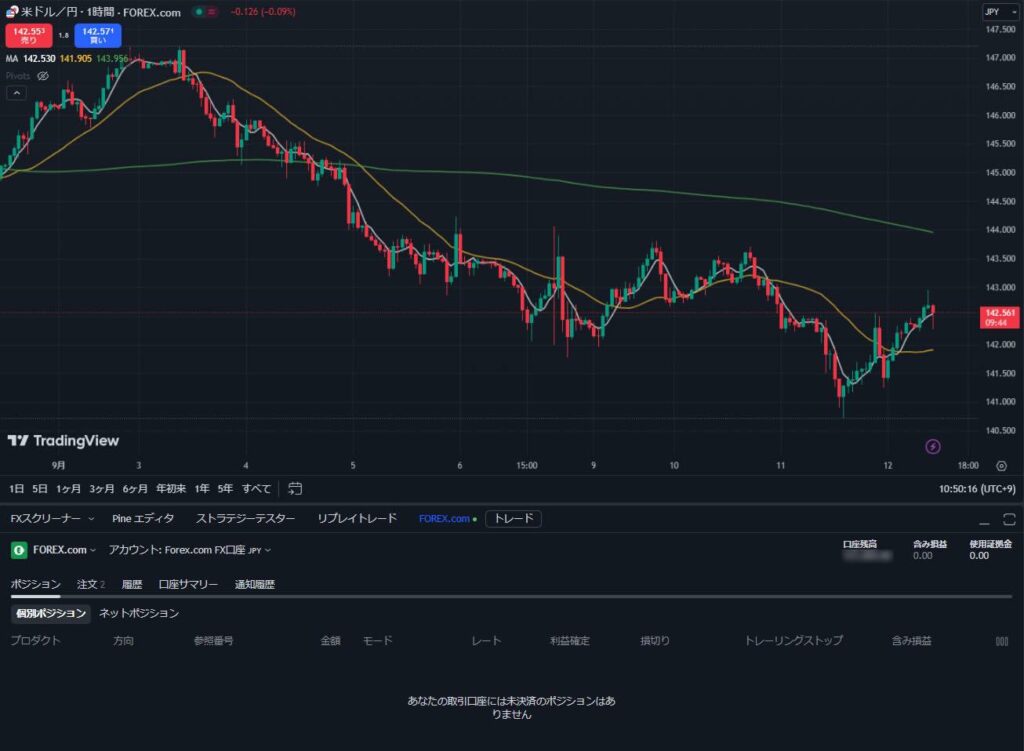The width and height of the screenshot is (1024, 751).
Task: Collapse the chart legend with the up arrow
Action: pyautogui.click(x=16, y=93)
